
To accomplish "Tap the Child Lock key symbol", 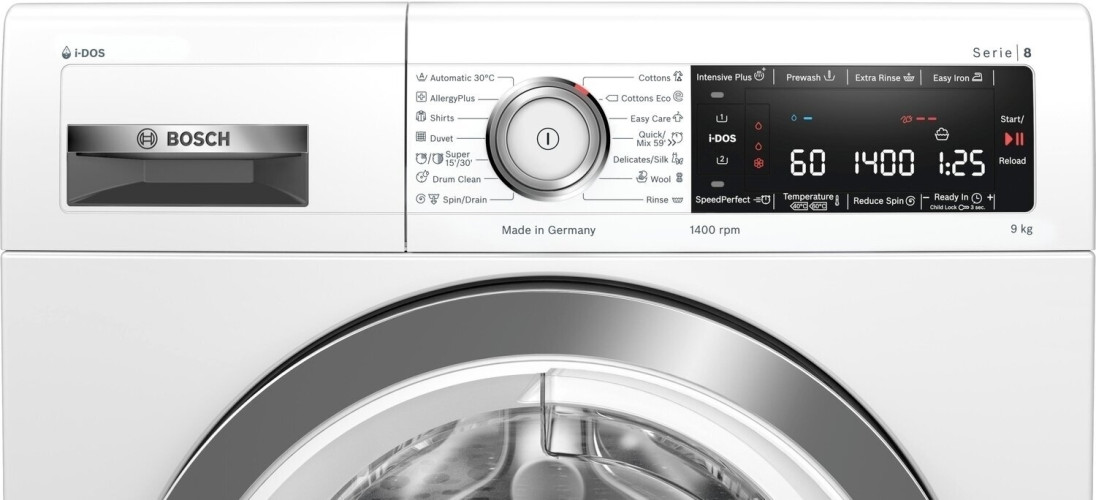I will (964, 208).
